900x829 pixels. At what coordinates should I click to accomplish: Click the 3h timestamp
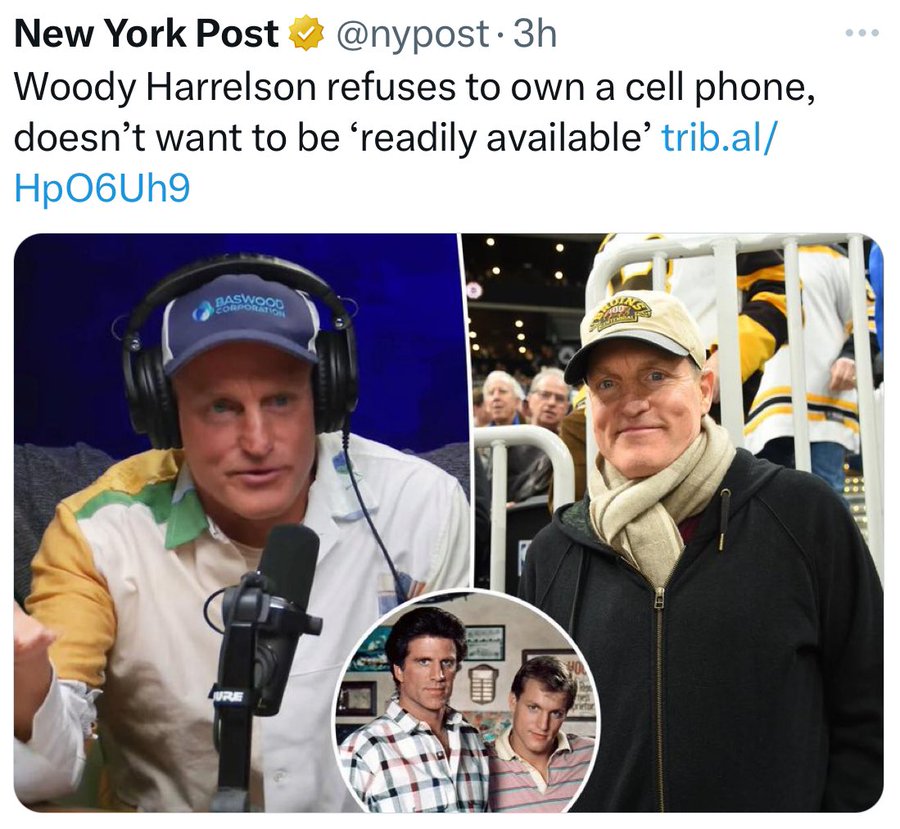click(x=536, y=34)
